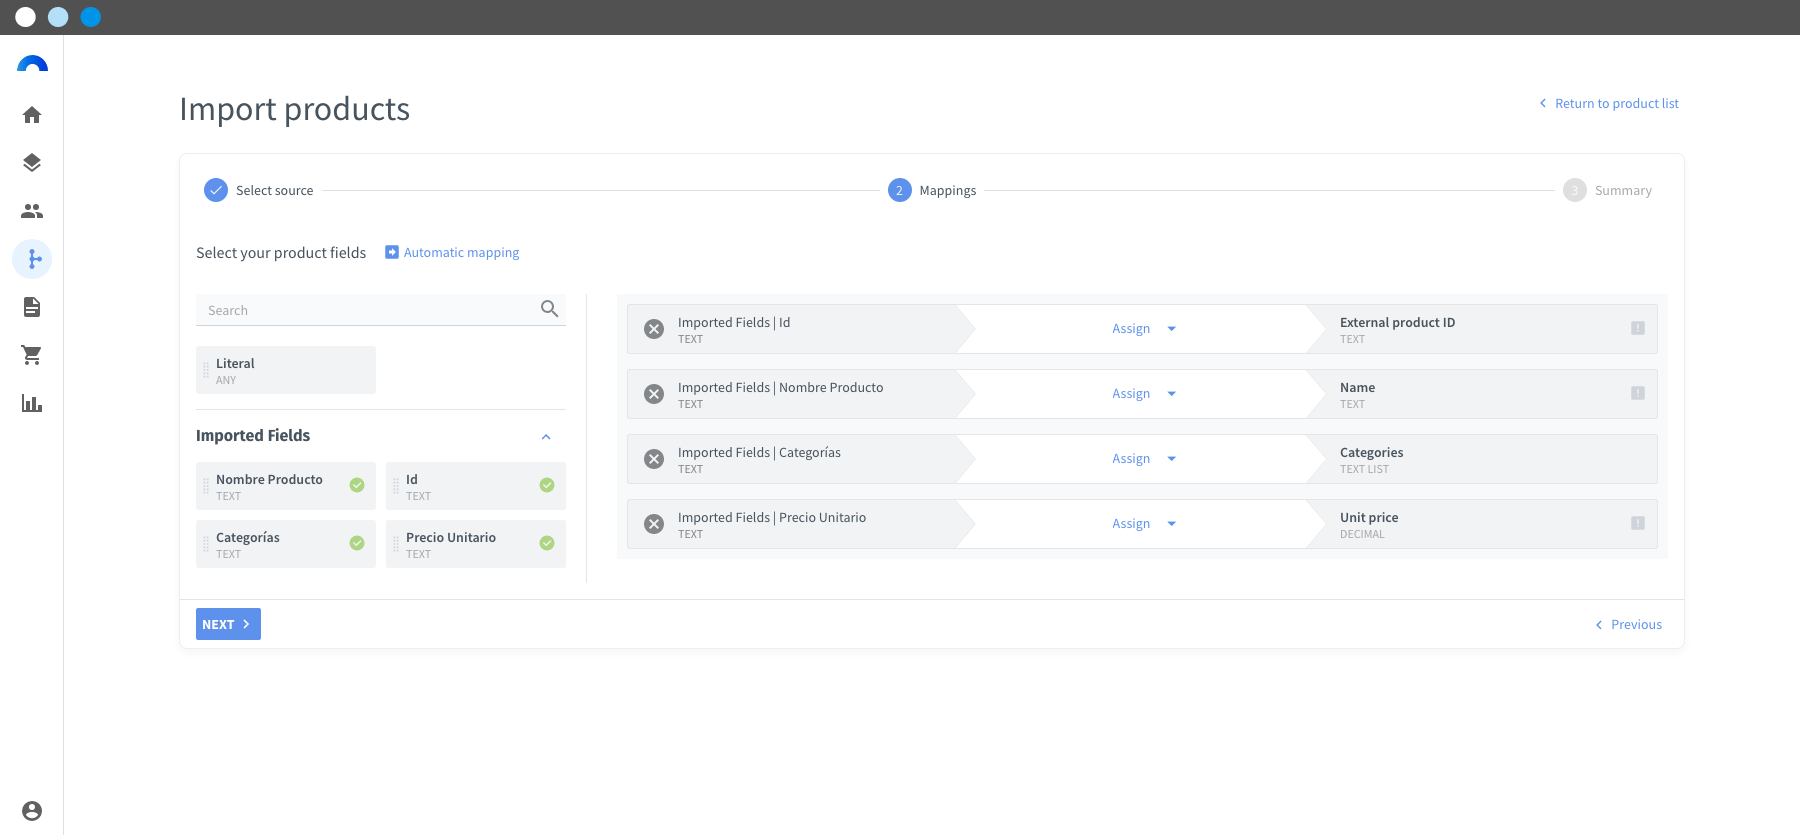The height and width of the screenshot is (835, 1800).
Task: Open the user account icon at bottom
Action: pos(32,811)
